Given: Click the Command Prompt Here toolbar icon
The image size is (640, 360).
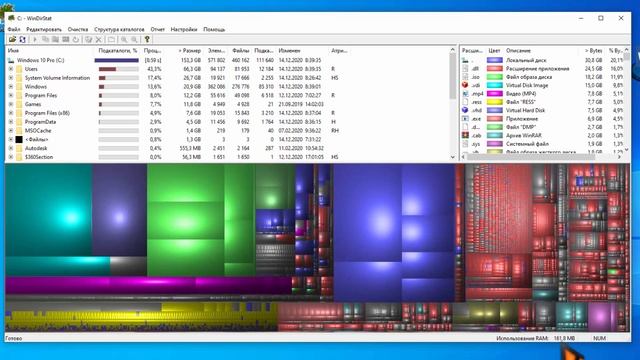Looking at the screenshot, I should [65, 40].
